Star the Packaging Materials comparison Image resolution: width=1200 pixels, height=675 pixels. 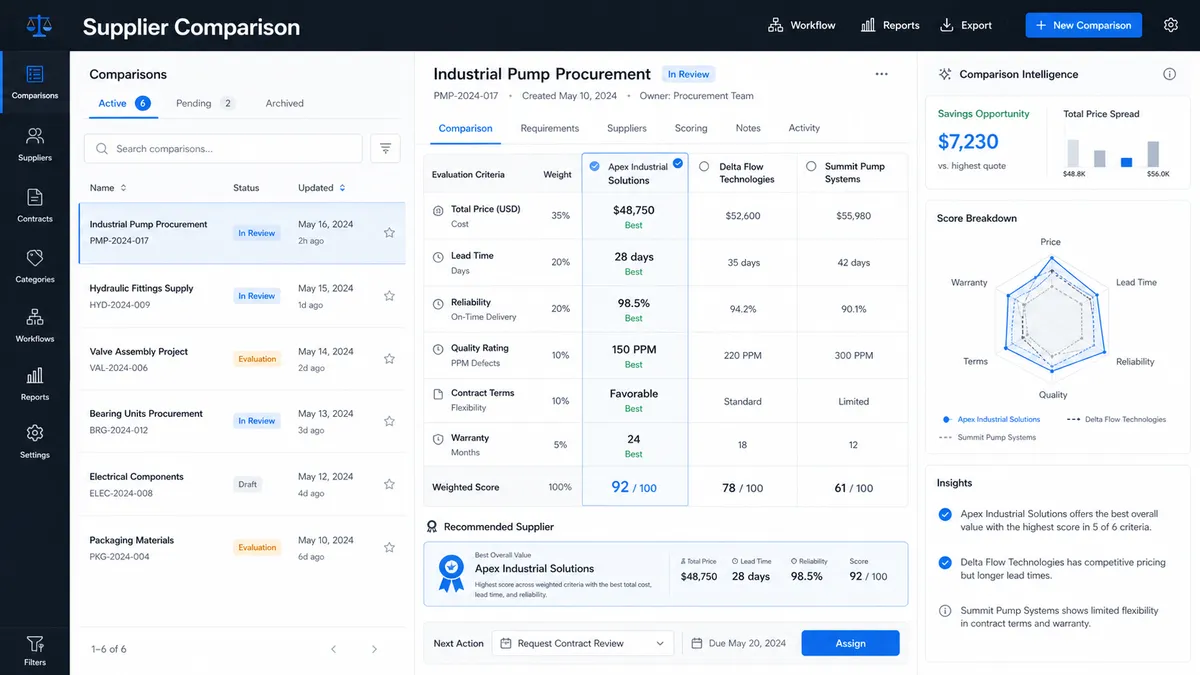point(389,547)
